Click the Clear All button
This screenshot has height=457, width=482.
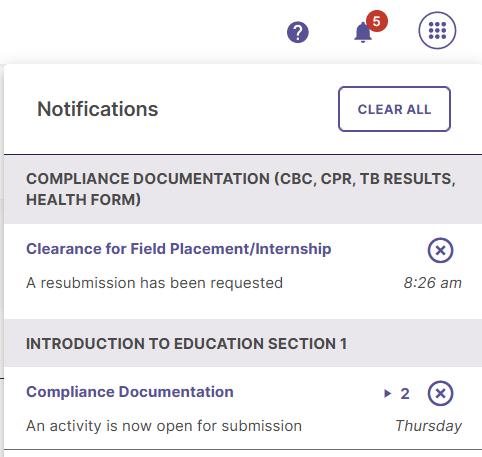click(x=394, y=109)
